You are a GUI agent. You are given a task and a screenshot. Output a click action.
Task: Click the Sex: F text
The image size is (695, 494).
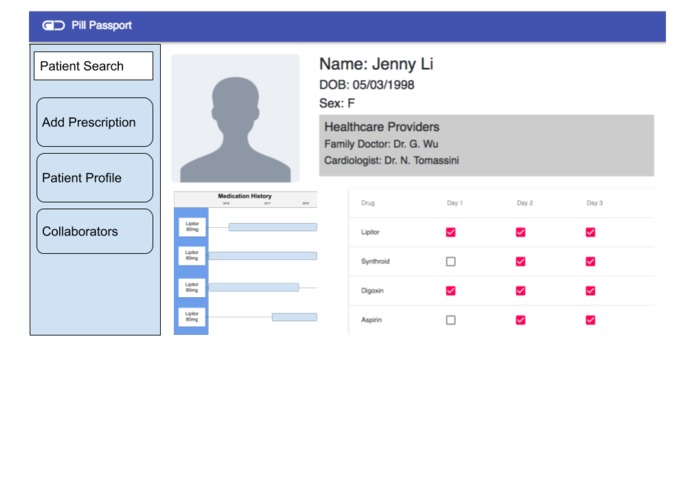pos(337,103)
